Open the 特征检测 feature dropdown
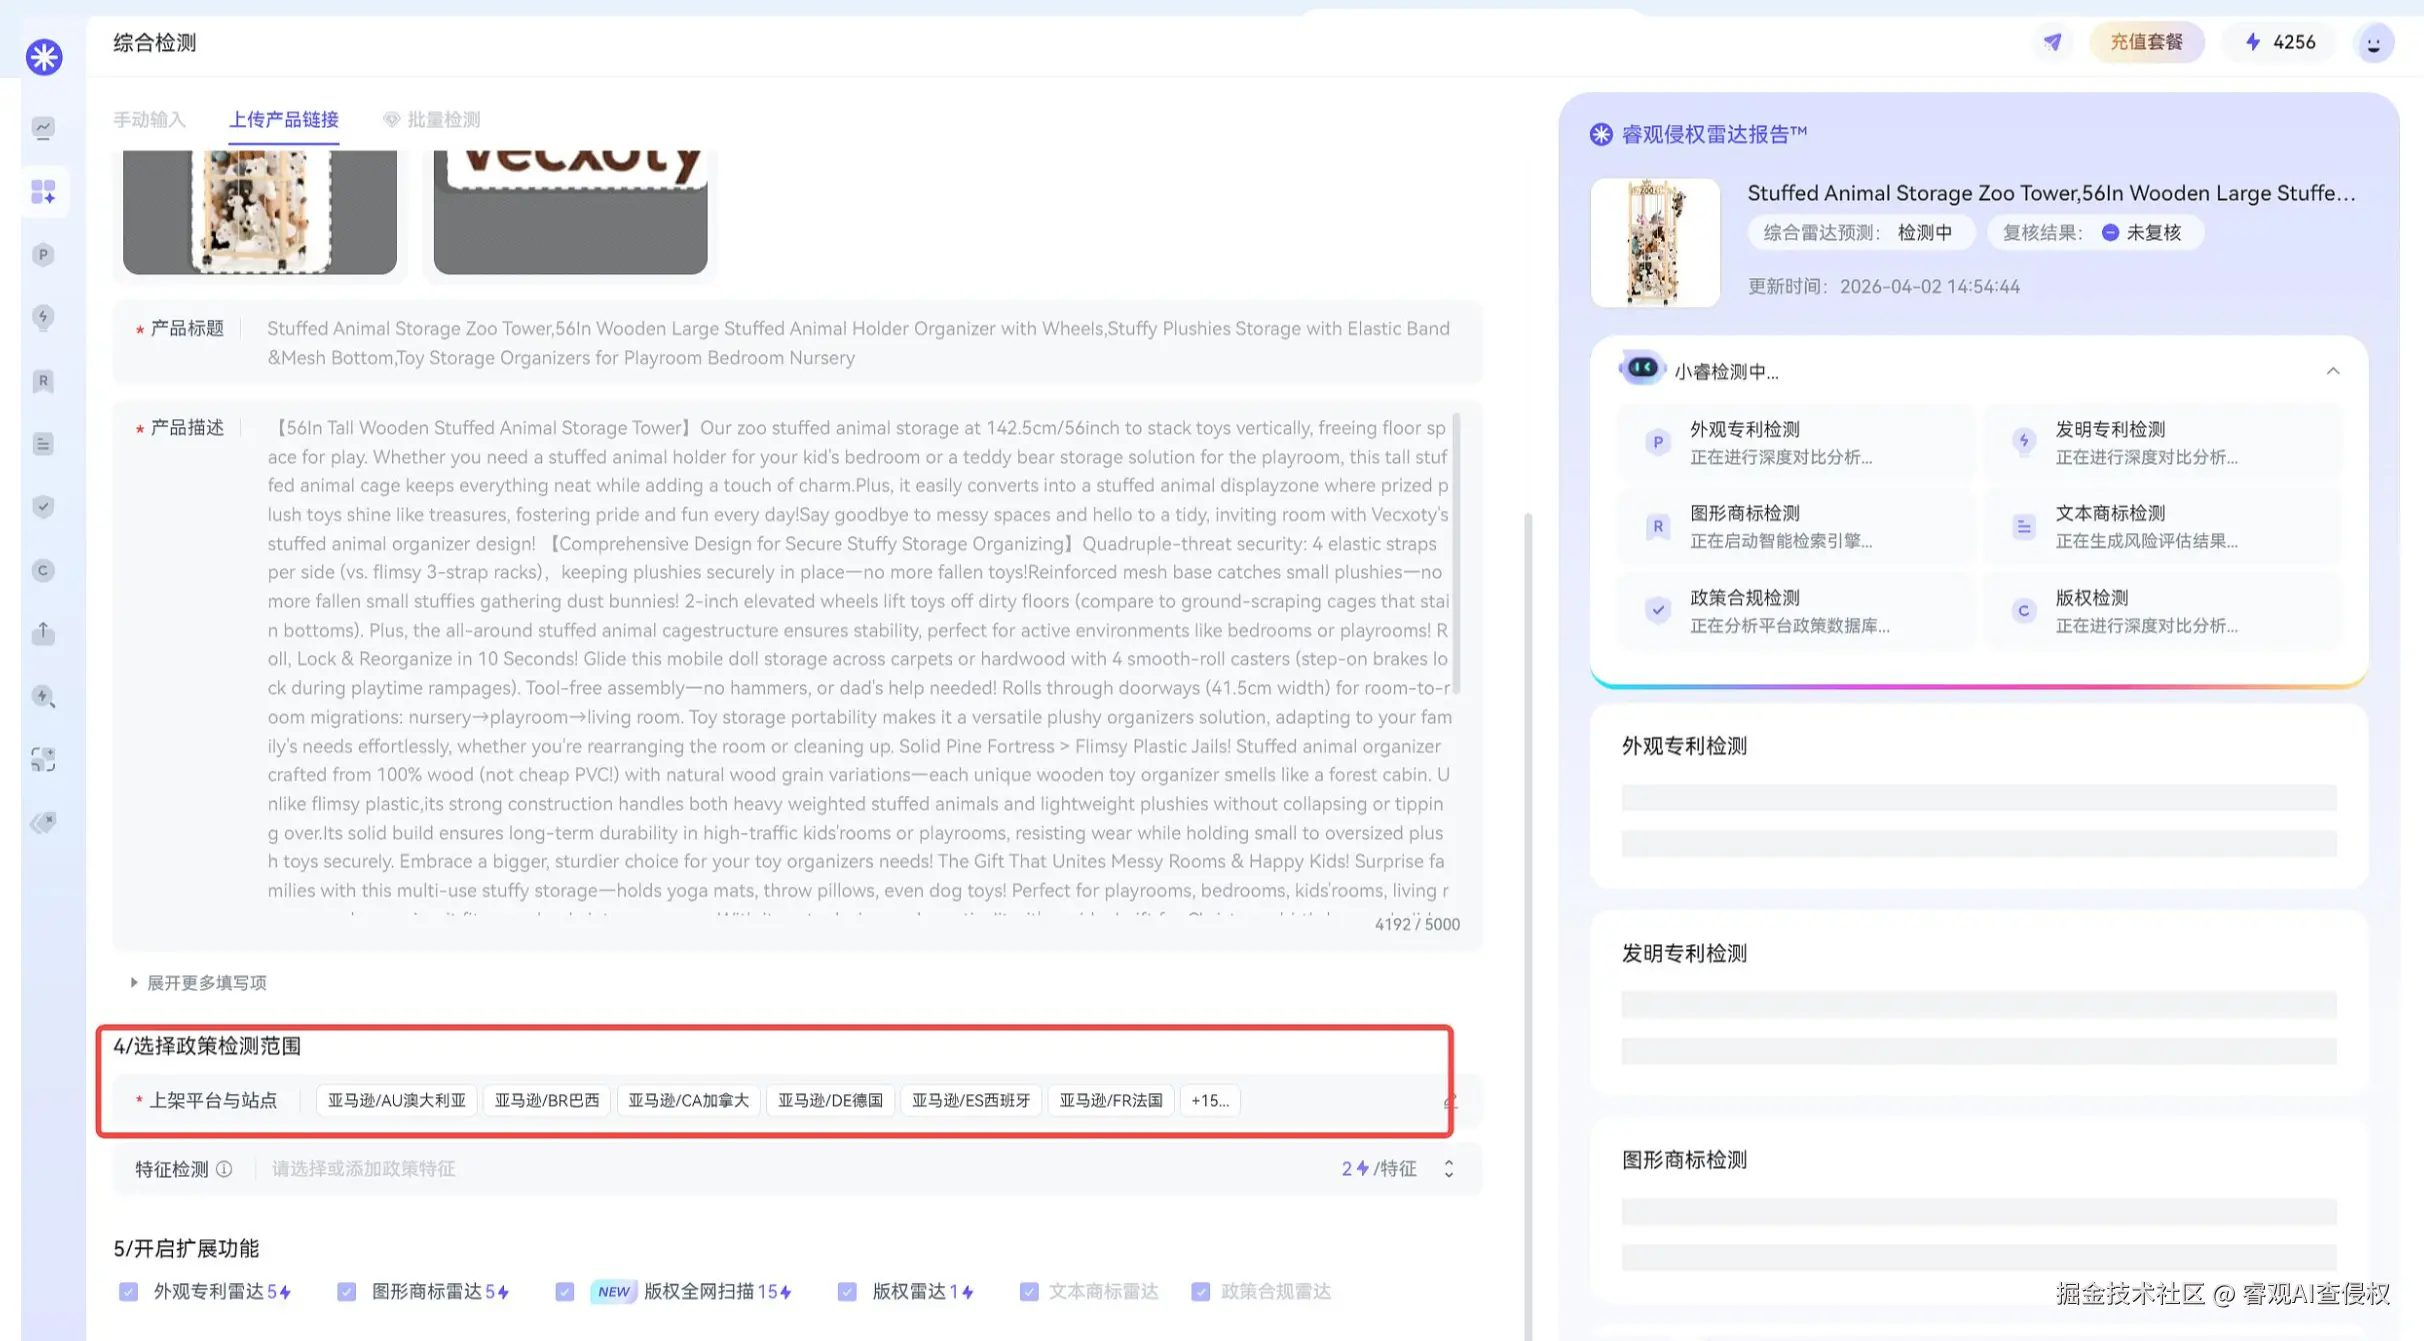This screenshot has width=2424, height=1341. [1448, 1168]
